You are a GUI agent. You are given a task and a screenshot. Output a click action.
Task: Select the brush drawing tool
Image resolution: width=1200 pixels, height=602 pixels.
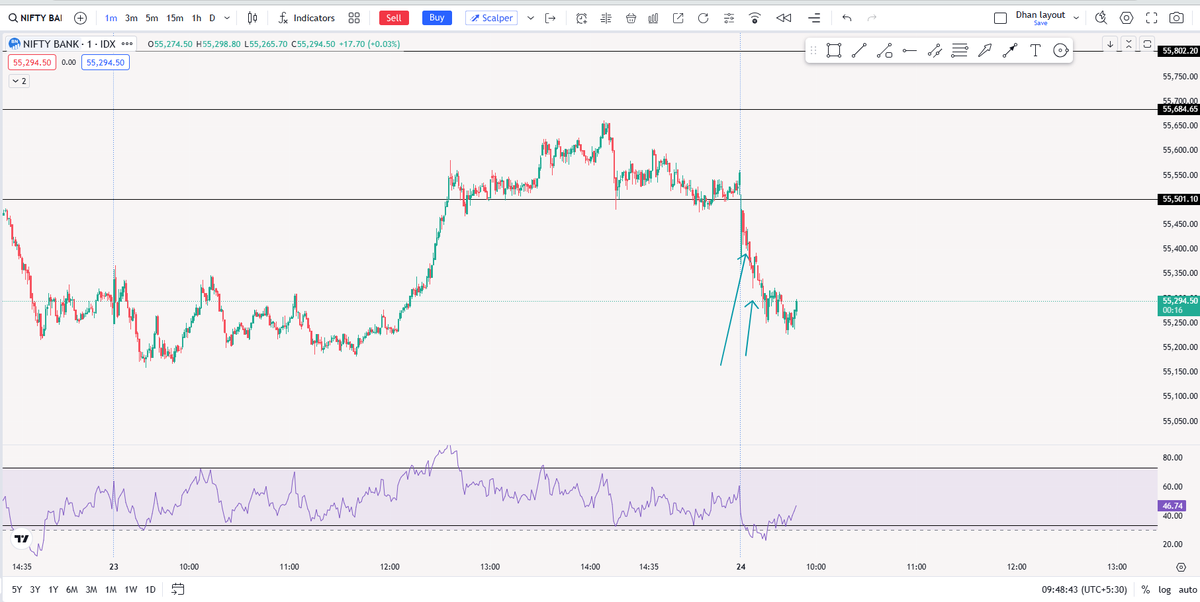point(985,50)
